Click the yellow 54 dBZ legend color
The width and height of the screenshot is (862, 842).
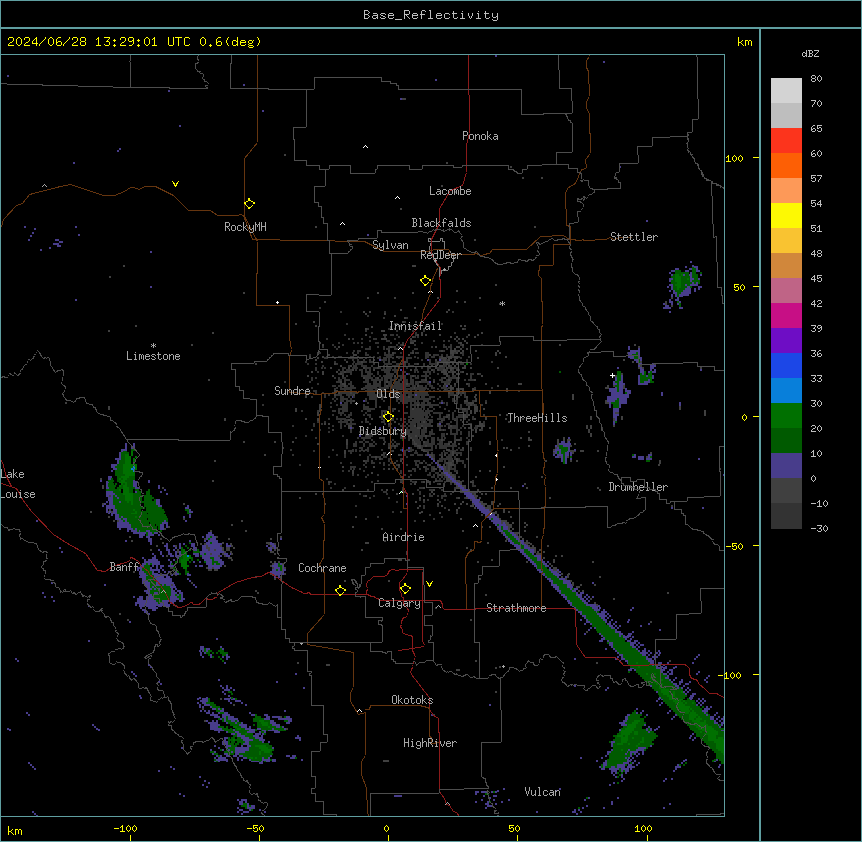pyautogui.click(x=786, y=216)
